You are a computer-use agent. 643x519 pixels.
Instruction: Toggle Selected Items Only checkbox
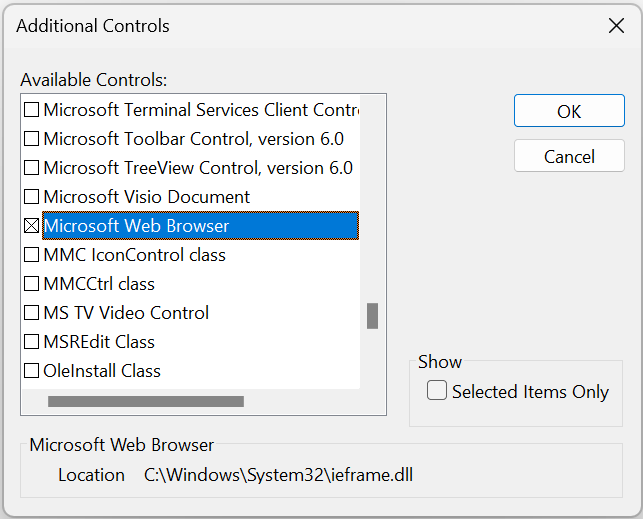(x=437, y=390)
